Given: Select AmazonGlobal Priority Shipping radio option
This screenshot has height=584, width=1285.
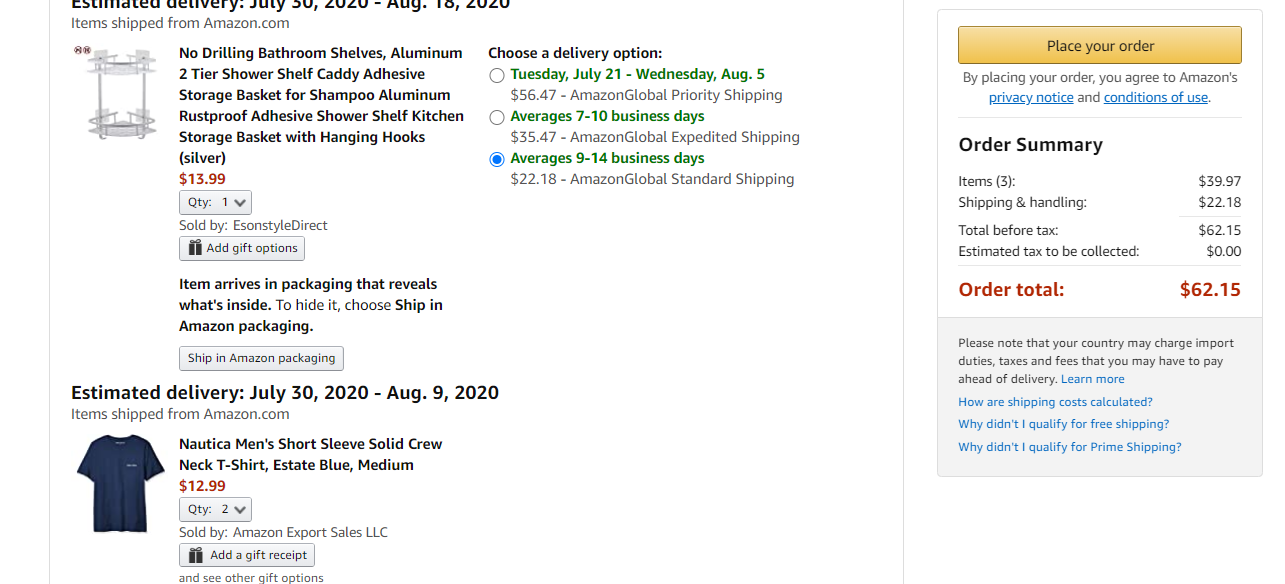Looking at the screenshot, I should 497,75.
